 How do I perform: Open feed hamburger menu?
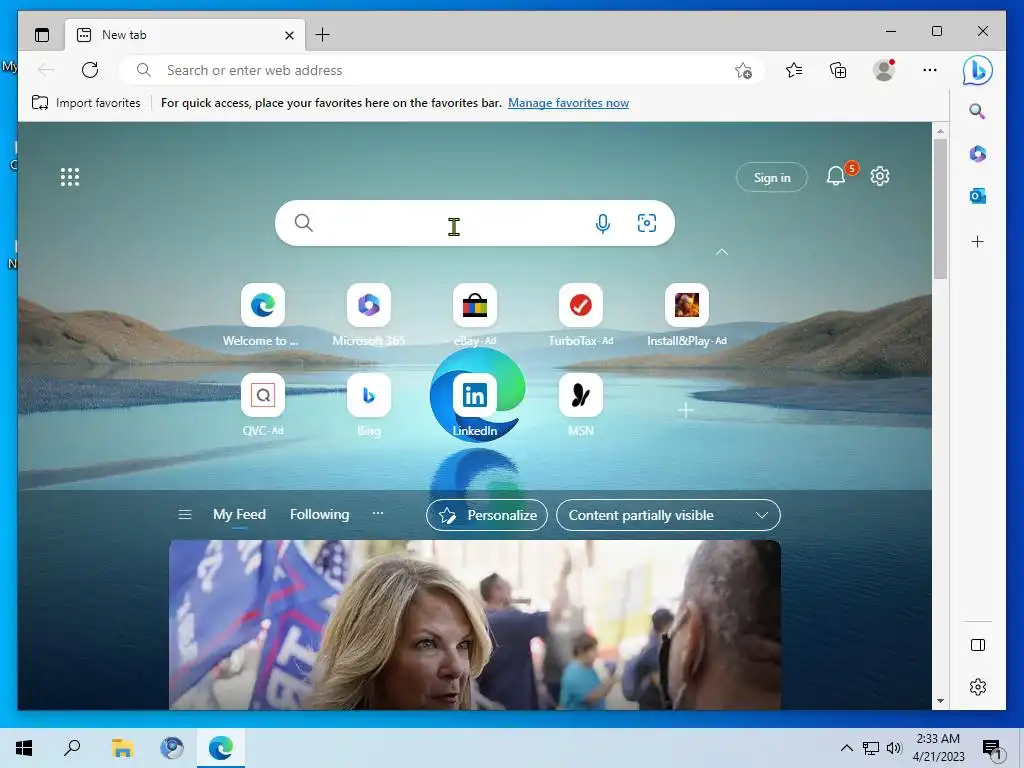click(x=185, y=515)
